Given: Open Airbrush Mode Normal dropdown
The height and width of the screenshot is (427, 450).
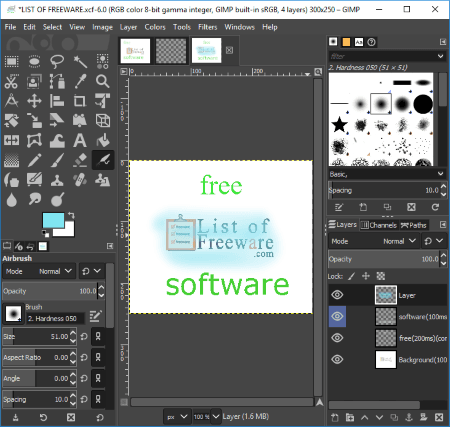Looking at the screenshot, I should point(39,271).
